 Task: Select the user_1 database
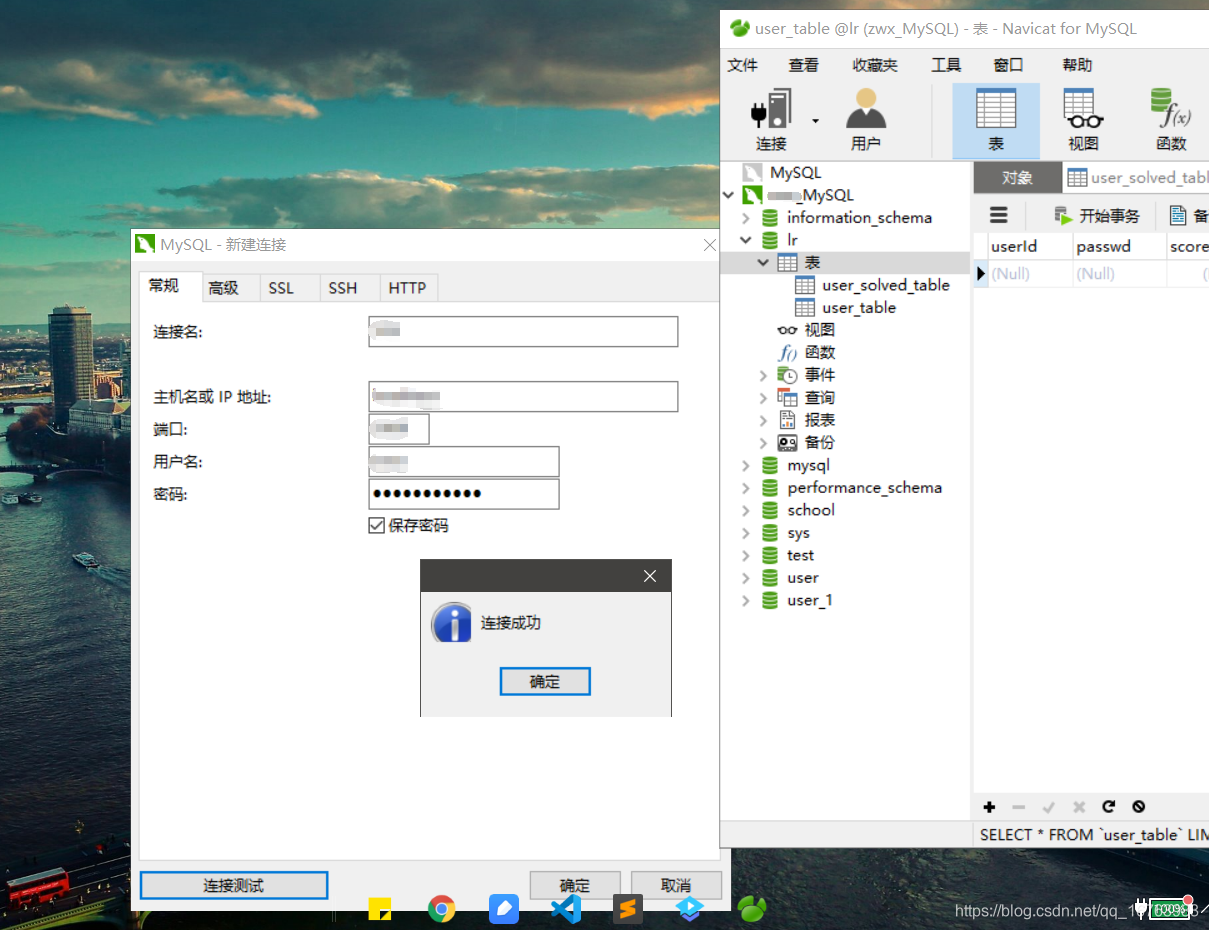tap(809, 600)
